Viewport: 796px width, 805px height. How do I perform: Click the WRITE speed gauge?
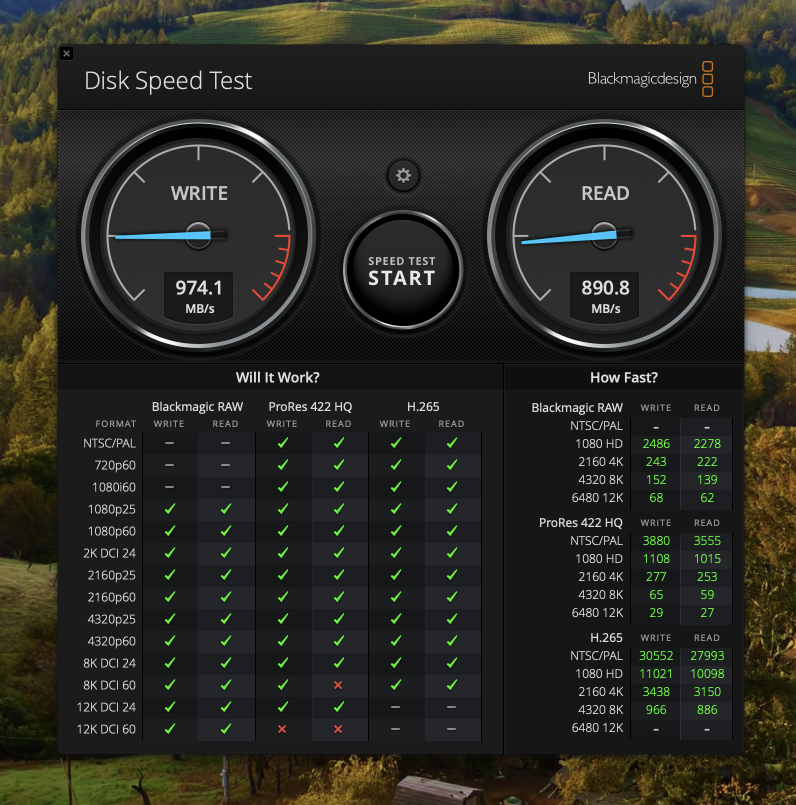[198, 236]
